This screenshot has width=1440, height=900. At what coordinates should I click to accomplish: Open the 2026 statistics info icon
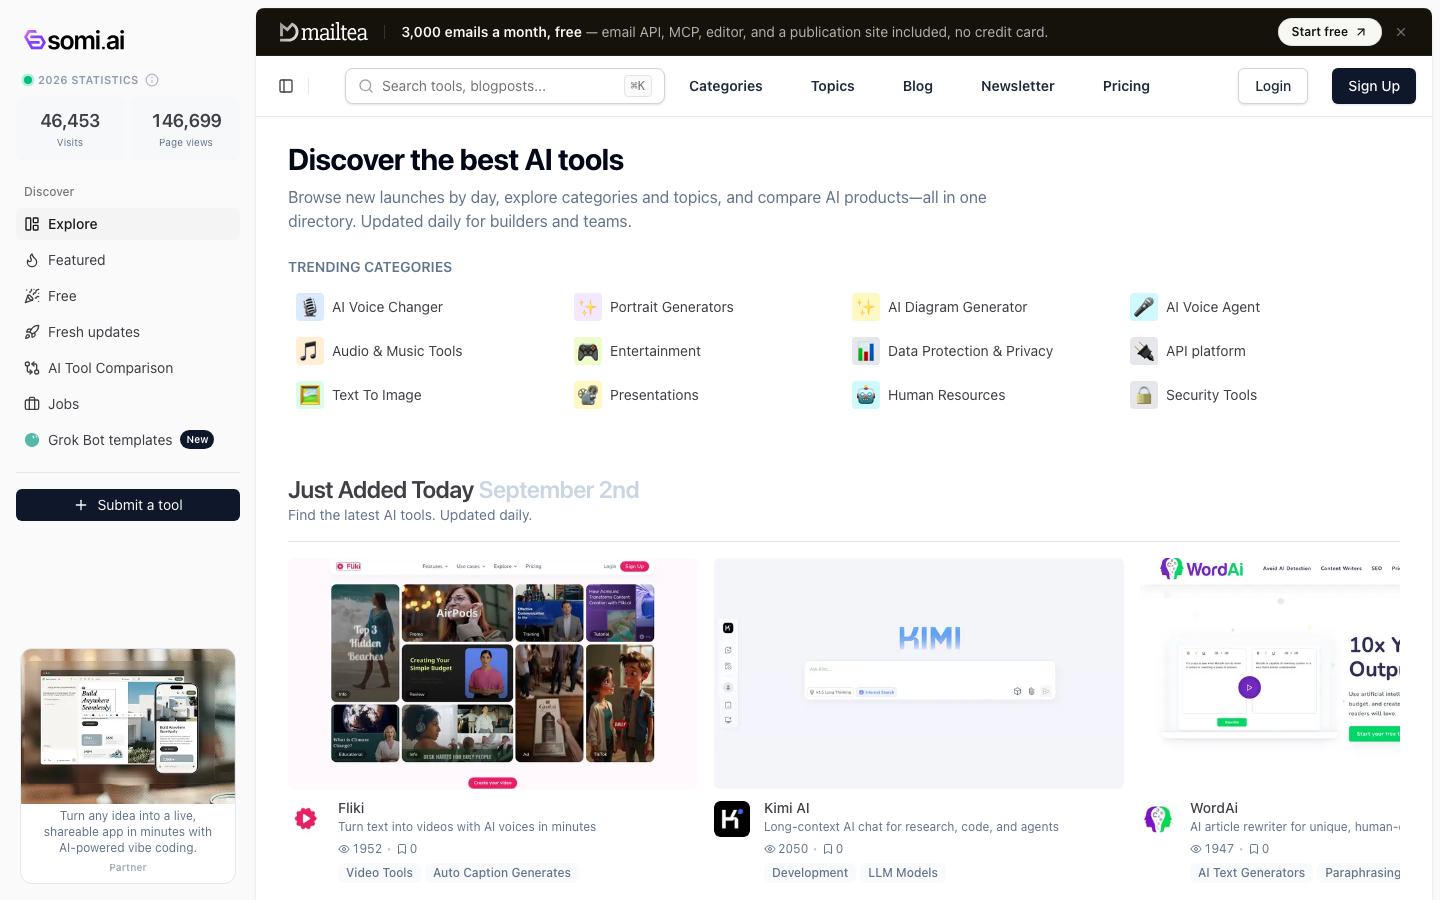[x=152, y=80]
